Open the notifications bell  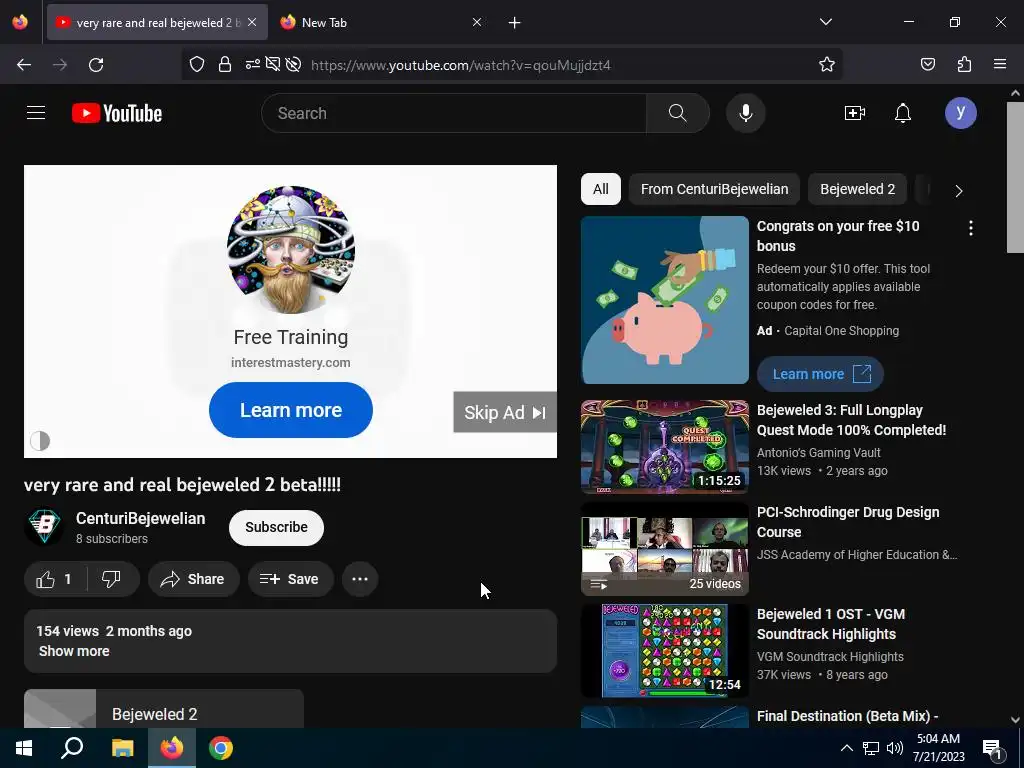click(903, 113)
